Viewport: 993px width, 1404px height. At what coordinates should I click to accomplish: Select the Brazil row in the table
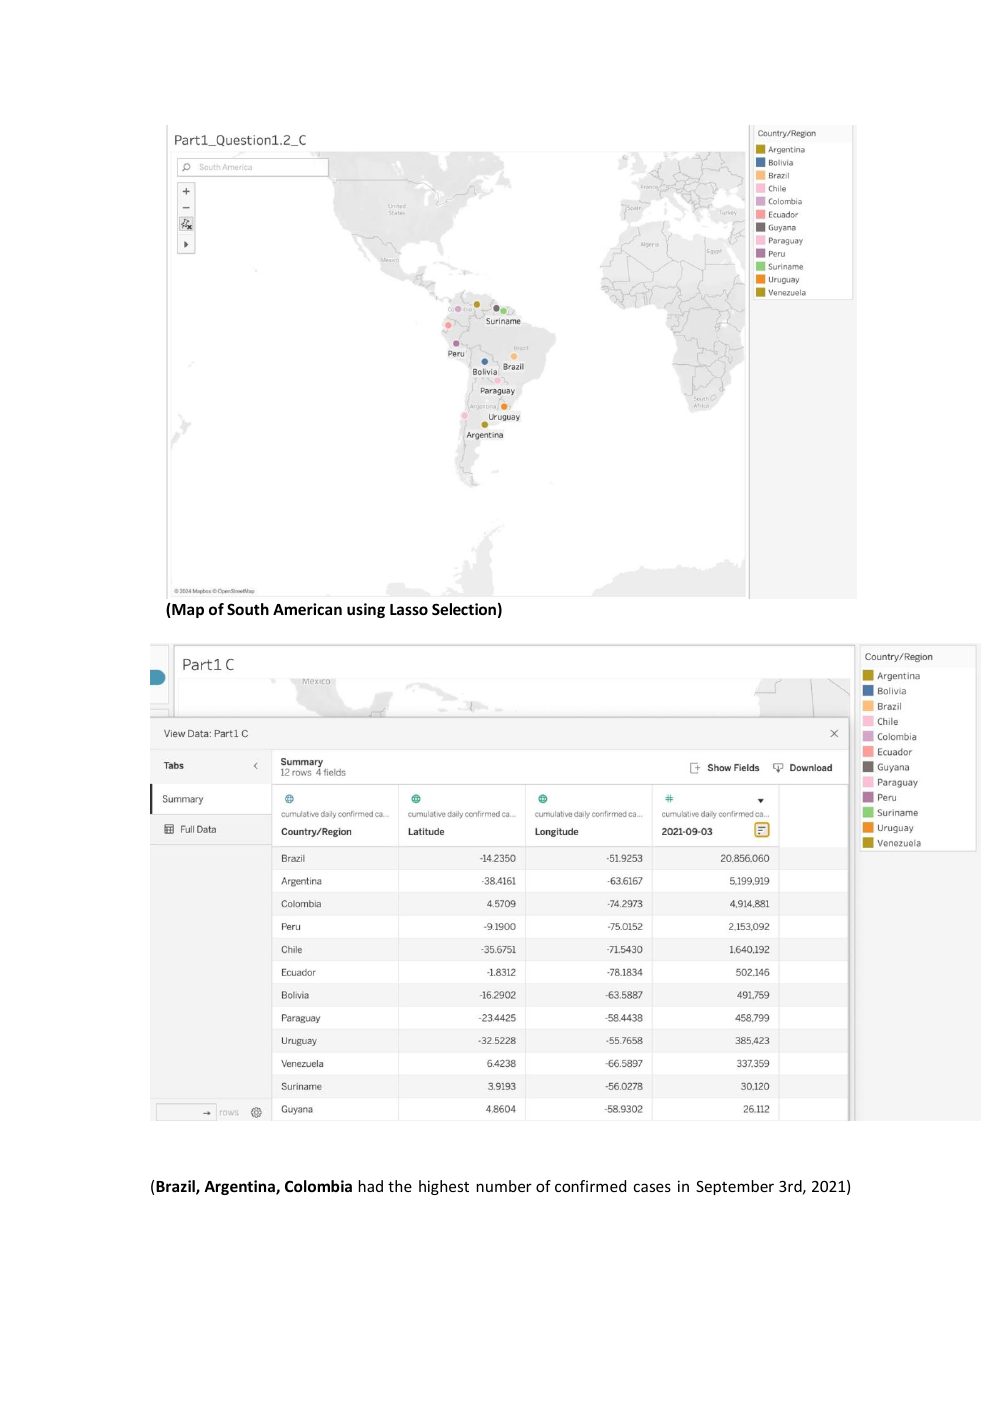pos(559,858)
